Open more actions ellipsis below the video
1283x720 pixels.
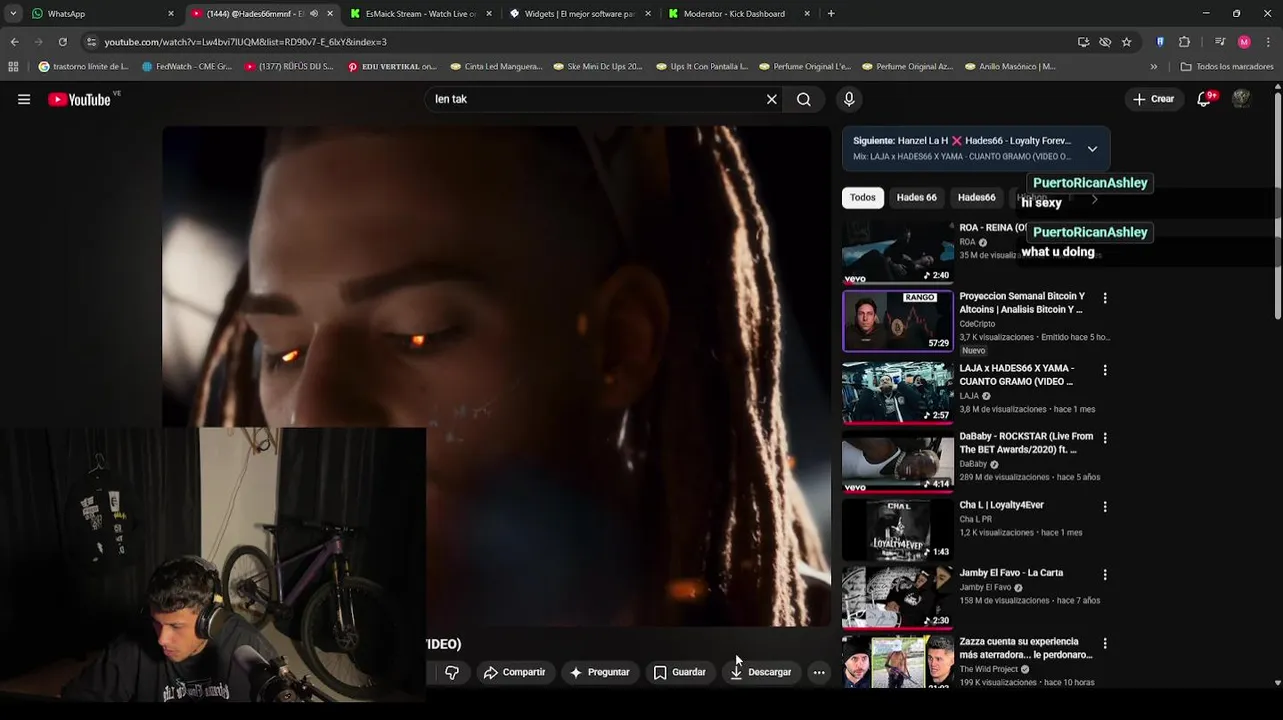819,672
